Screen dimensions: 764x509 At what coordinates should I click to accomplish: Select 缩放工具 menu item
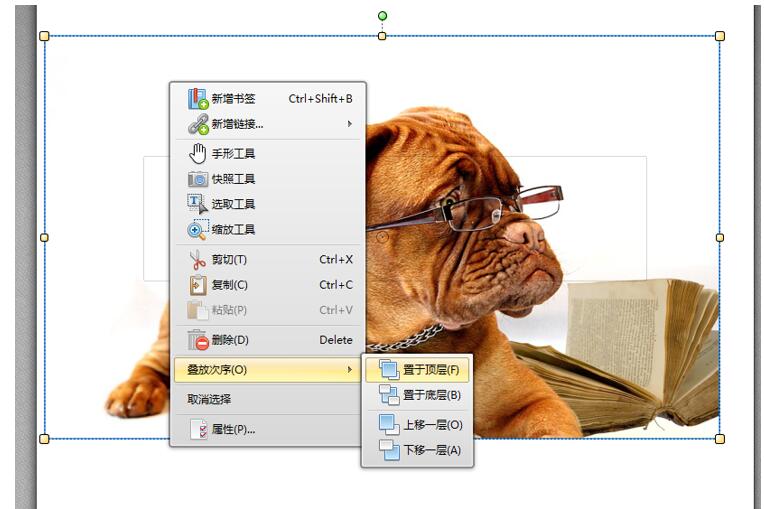(x=267, y=229)
